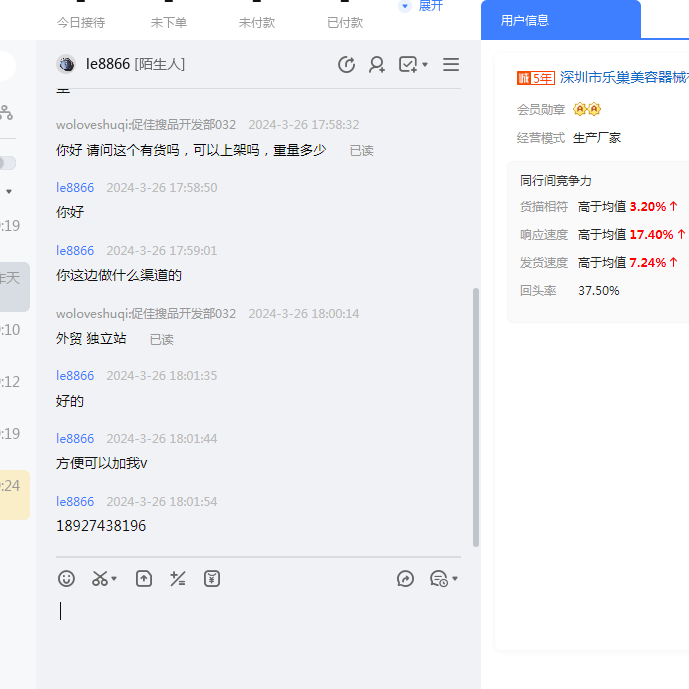Click into the message input box
689x689 pixels.
[250, 625]
